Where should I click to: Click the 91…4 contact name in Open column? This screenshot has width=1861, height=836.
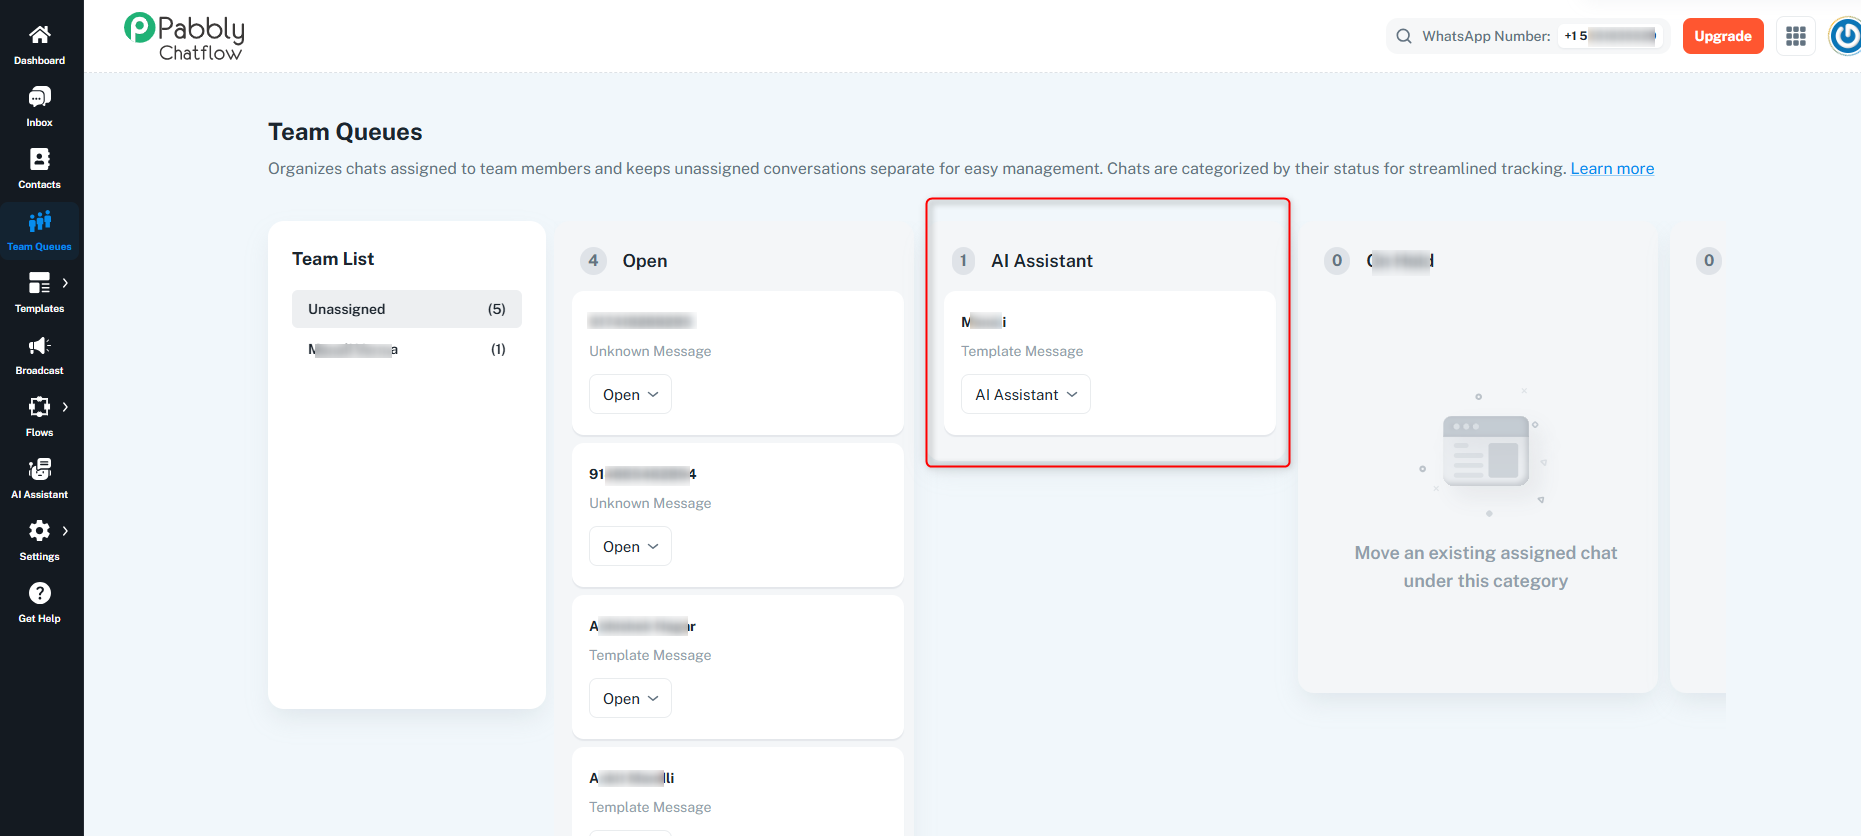[643, 474]
